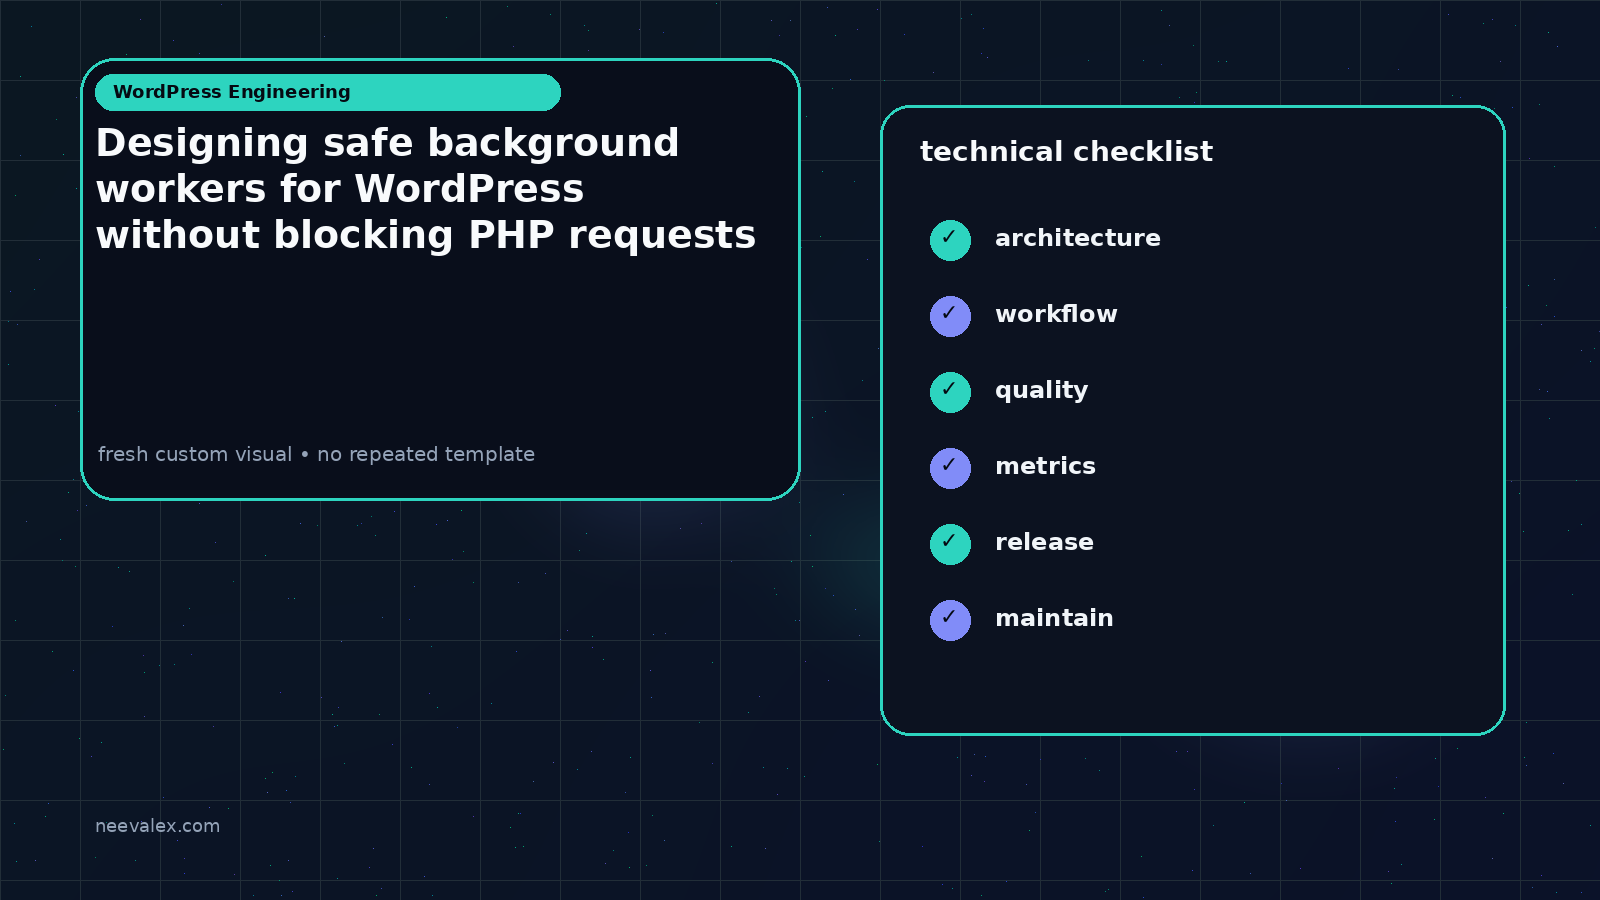Click the 'quality' checklist label
Image resolution: width=1600 pixels, height=900 pixels.
(1041, 391)
